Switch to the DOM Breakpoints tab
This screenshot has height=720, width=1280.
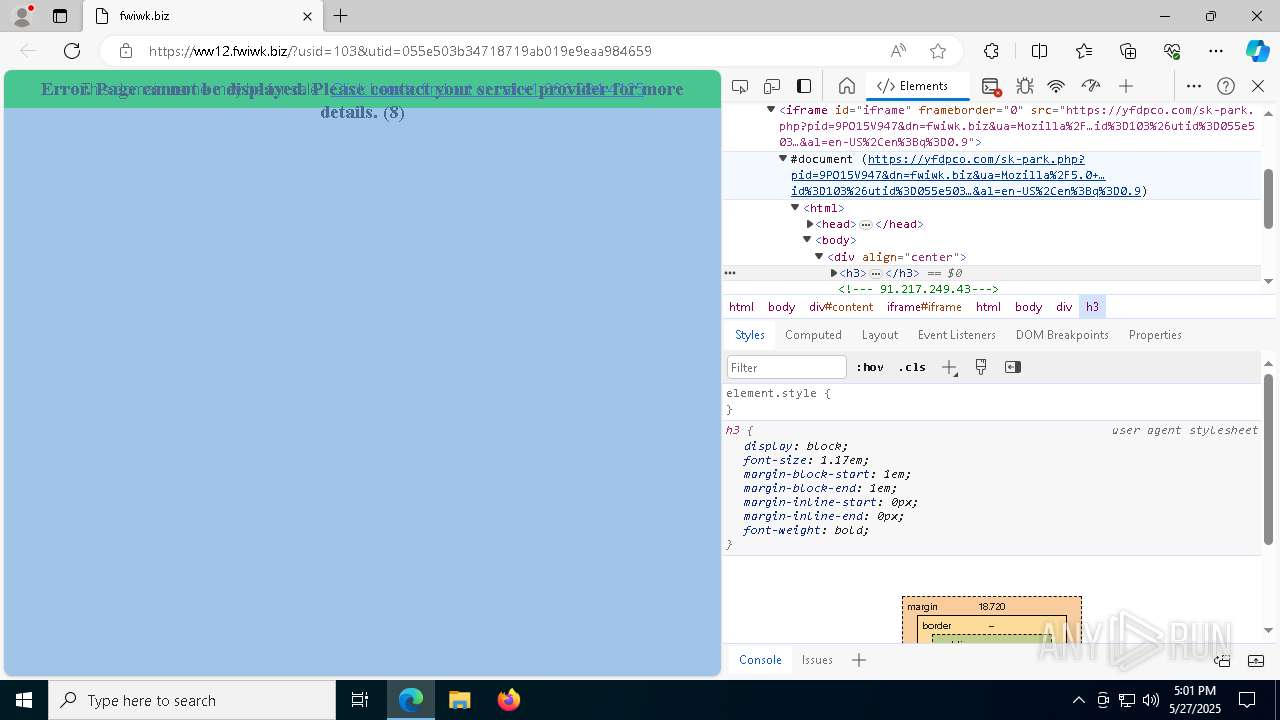1062,335
